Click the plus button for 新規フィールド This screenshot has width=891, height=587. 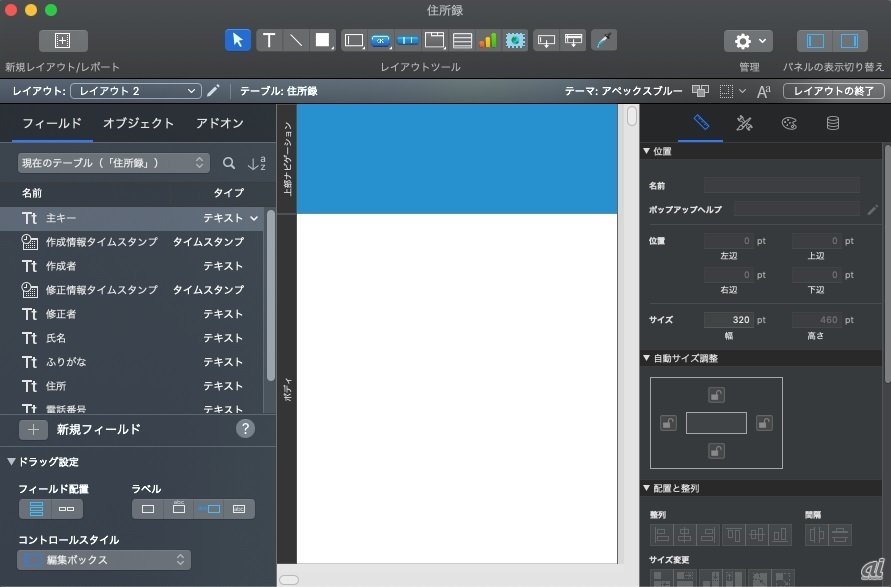(x=33, y=429)
